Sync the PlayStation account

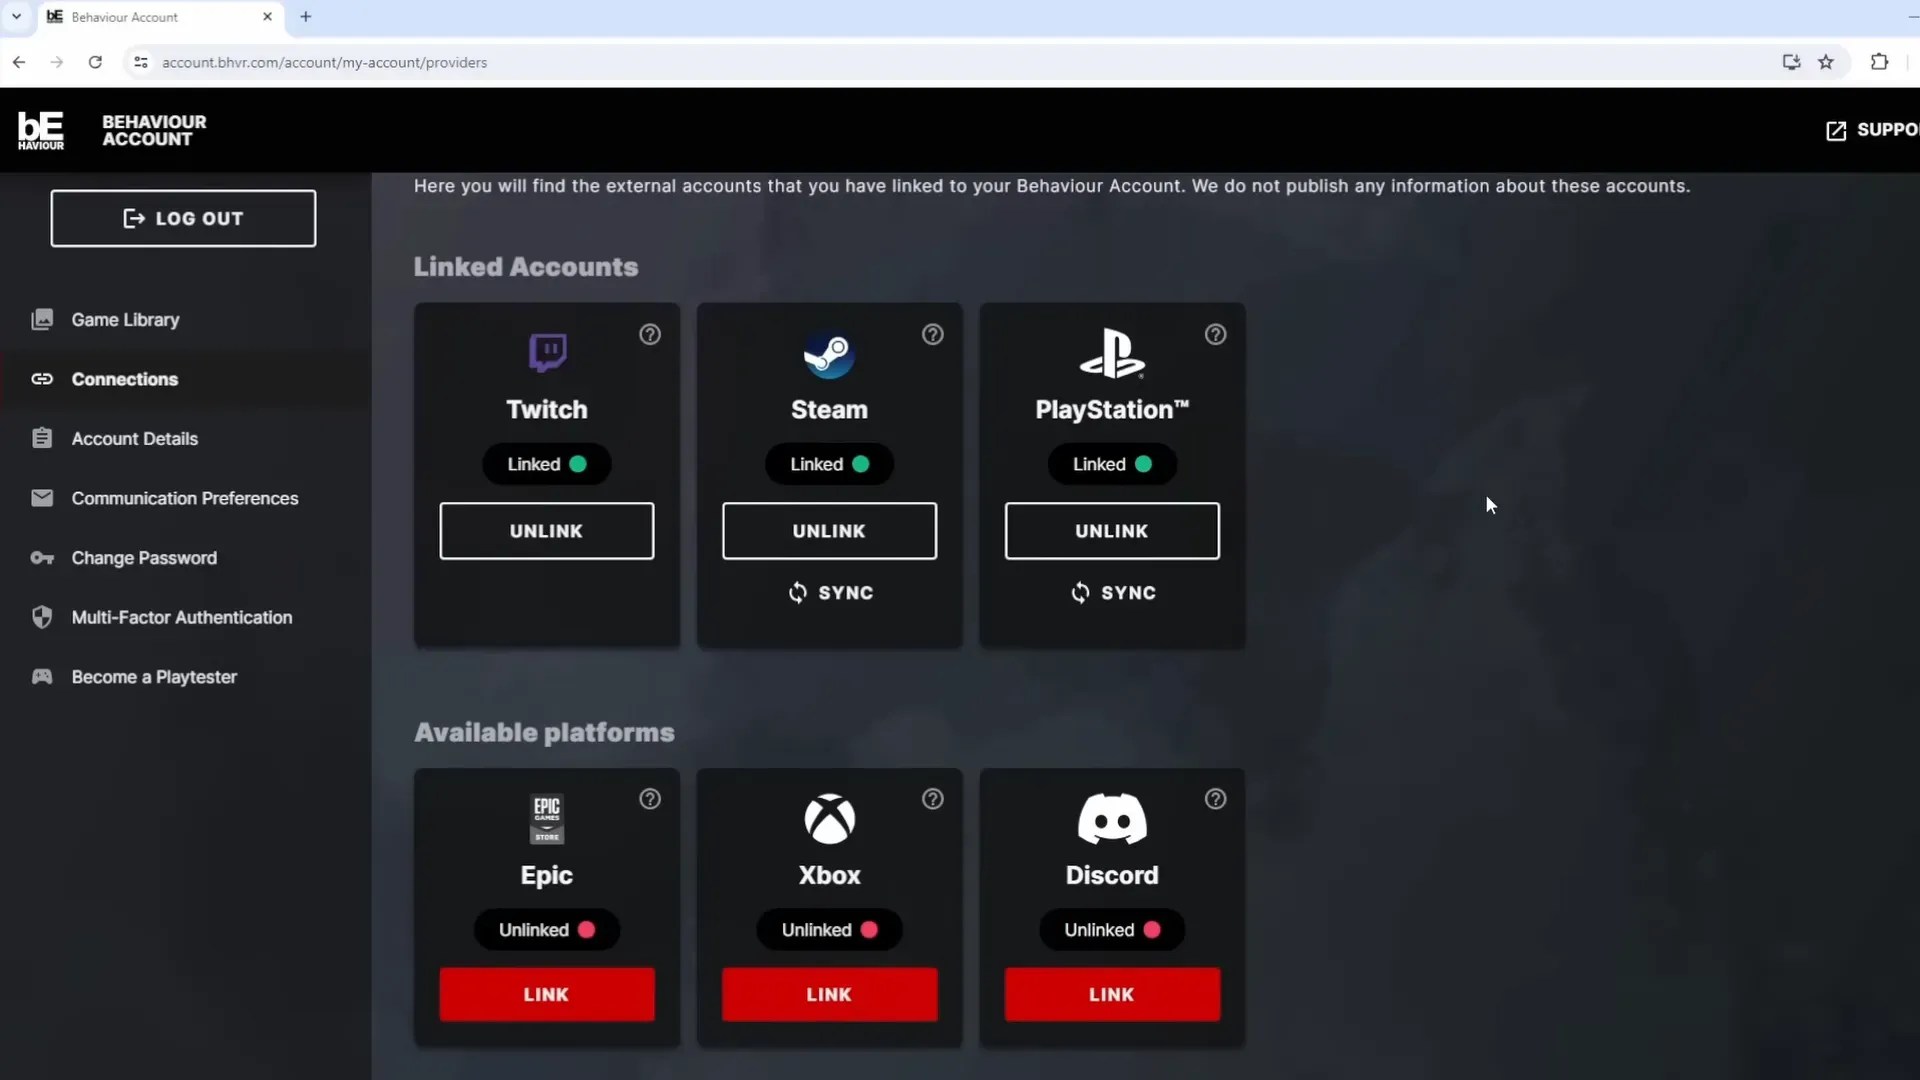pos(1113,593)
